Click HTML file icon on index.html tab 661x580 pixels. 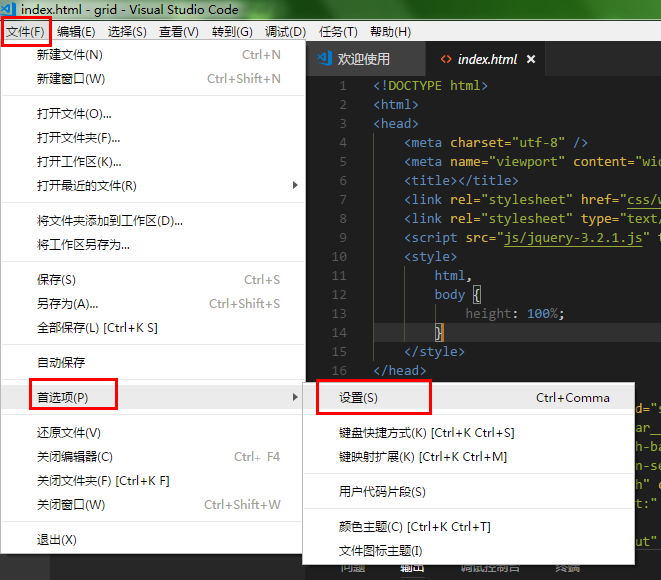[x=446, y=59]
